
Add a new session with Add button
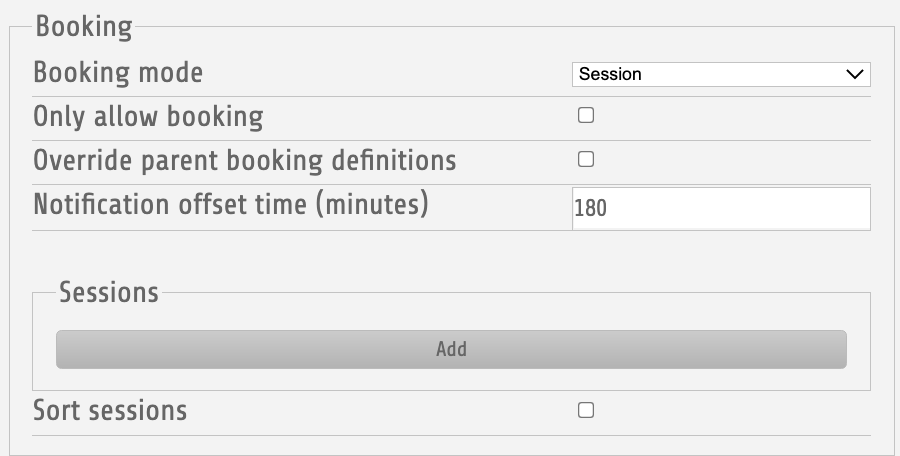(x=451, y=349)
